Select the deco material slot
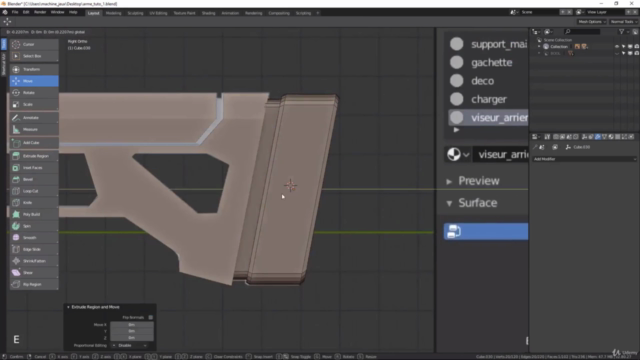 (488, 81)
